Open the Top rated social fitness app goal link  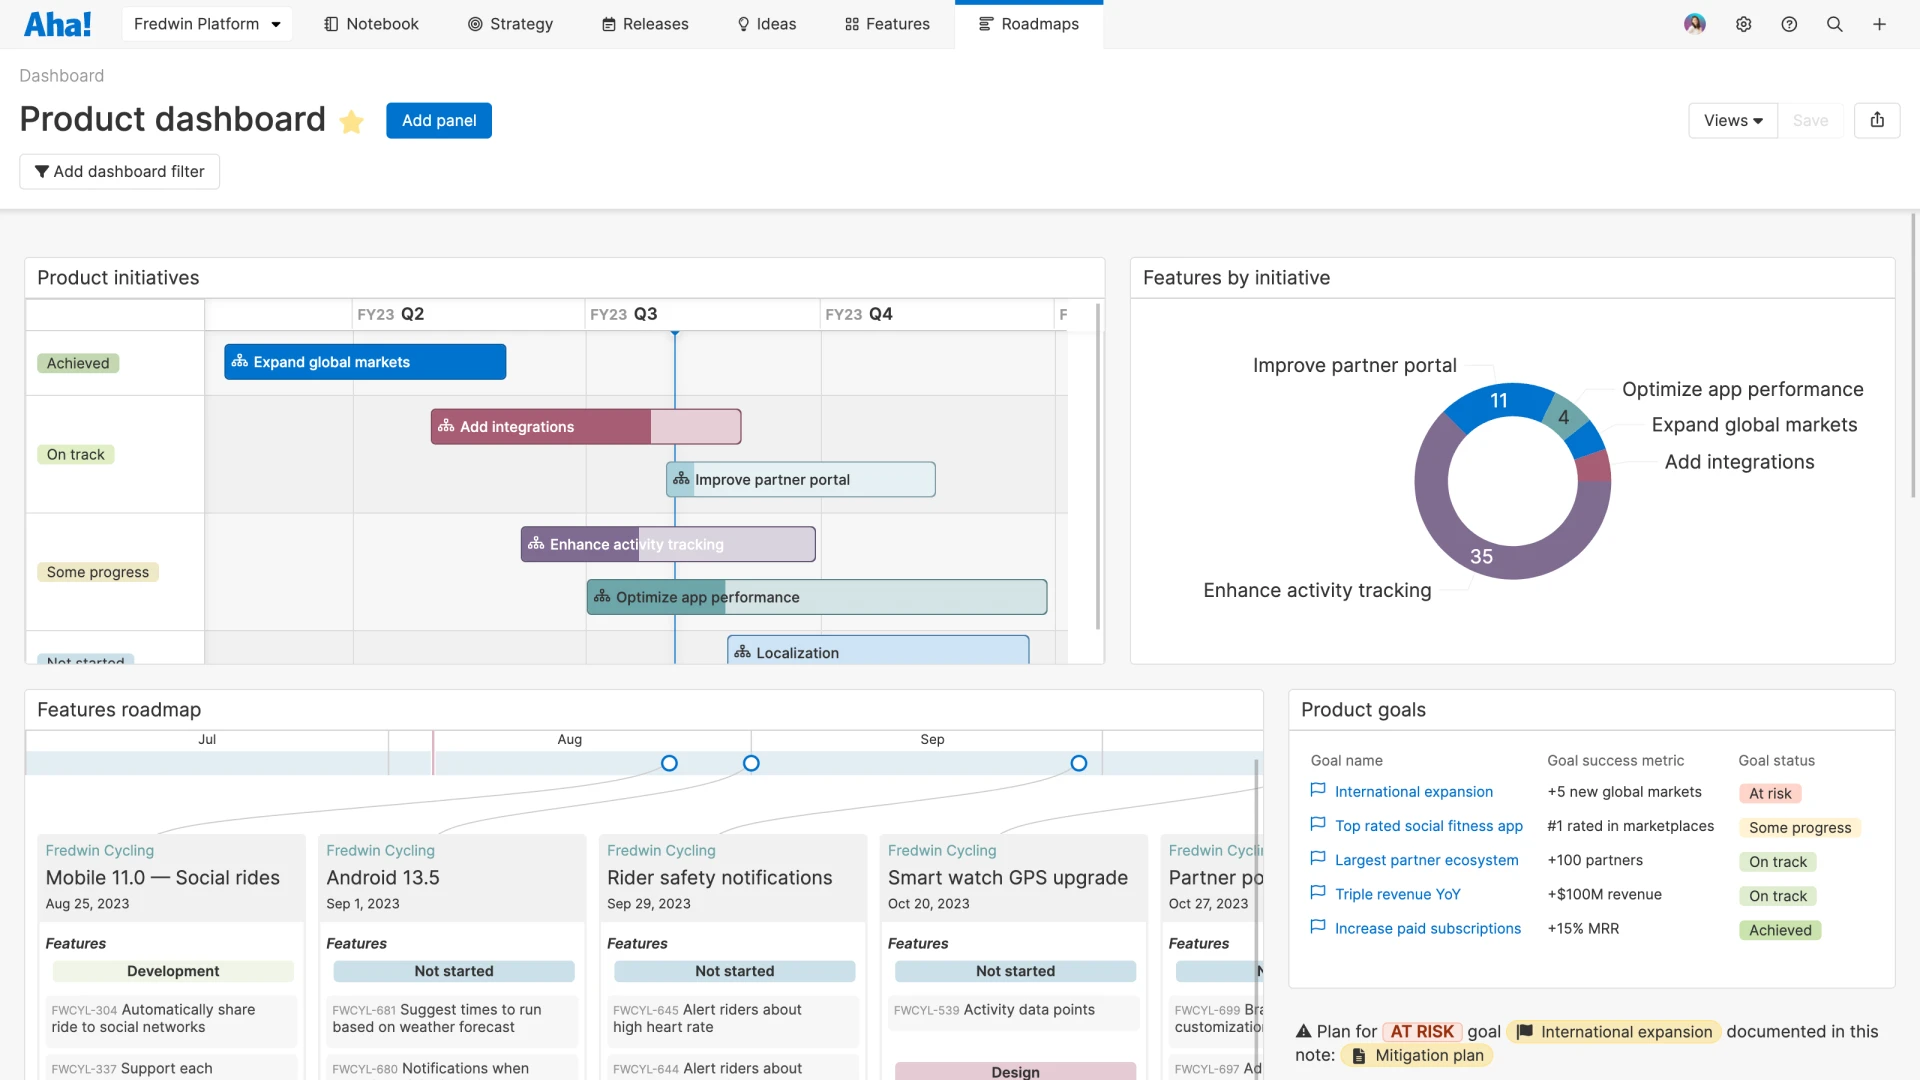[x=1429, y=825]
